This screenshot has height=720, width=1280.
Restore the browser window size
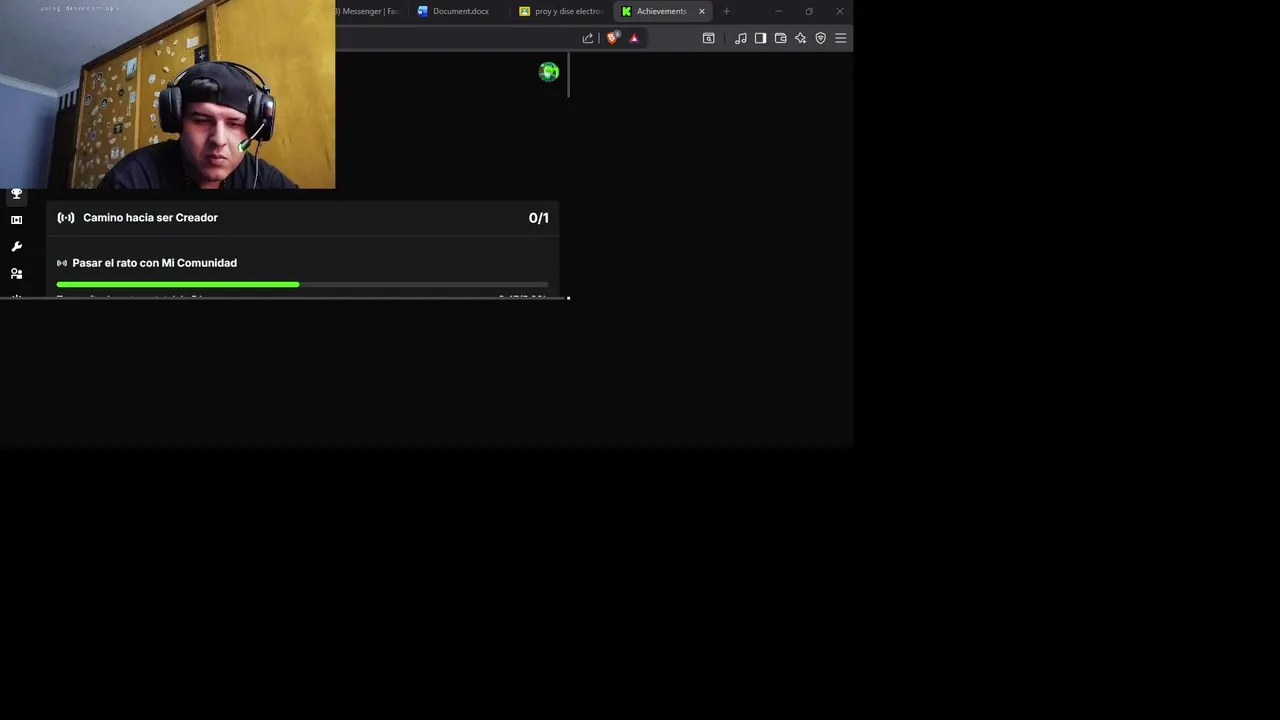click(x=809, y=11)
